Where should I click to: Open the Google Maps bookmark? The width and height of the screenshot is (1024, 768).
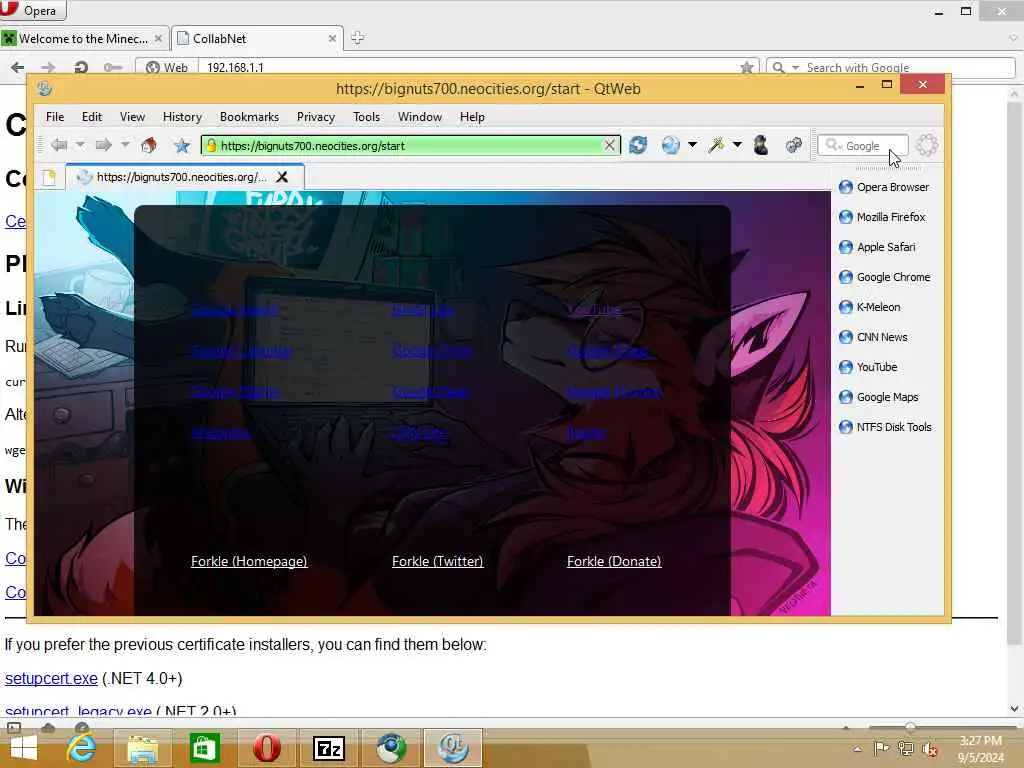[879, 397]
